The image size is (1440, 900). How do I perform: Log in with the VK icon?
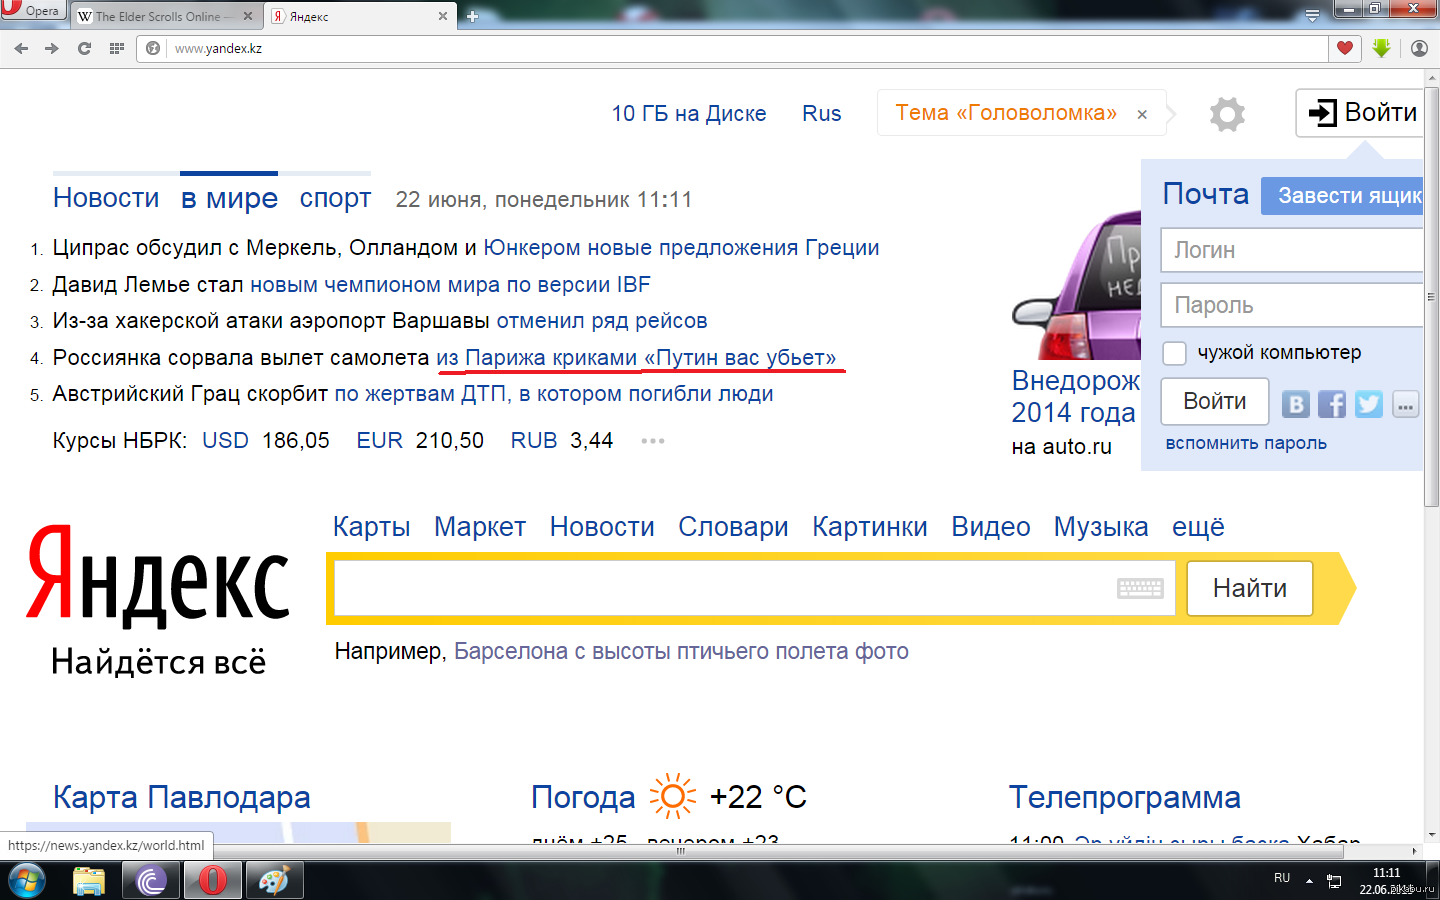click(x=1296, y=404)
